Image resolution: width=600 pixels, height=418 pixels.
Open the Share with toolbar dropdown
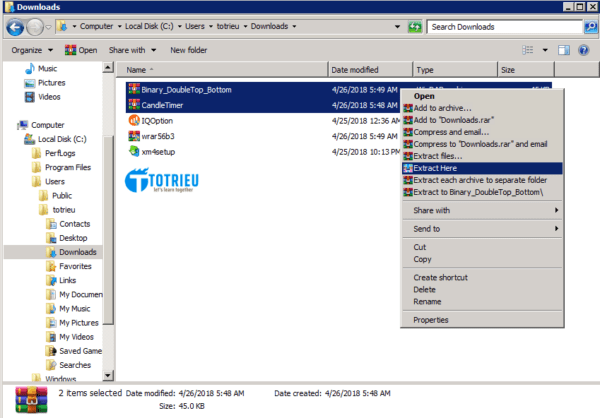pos(132,50)
